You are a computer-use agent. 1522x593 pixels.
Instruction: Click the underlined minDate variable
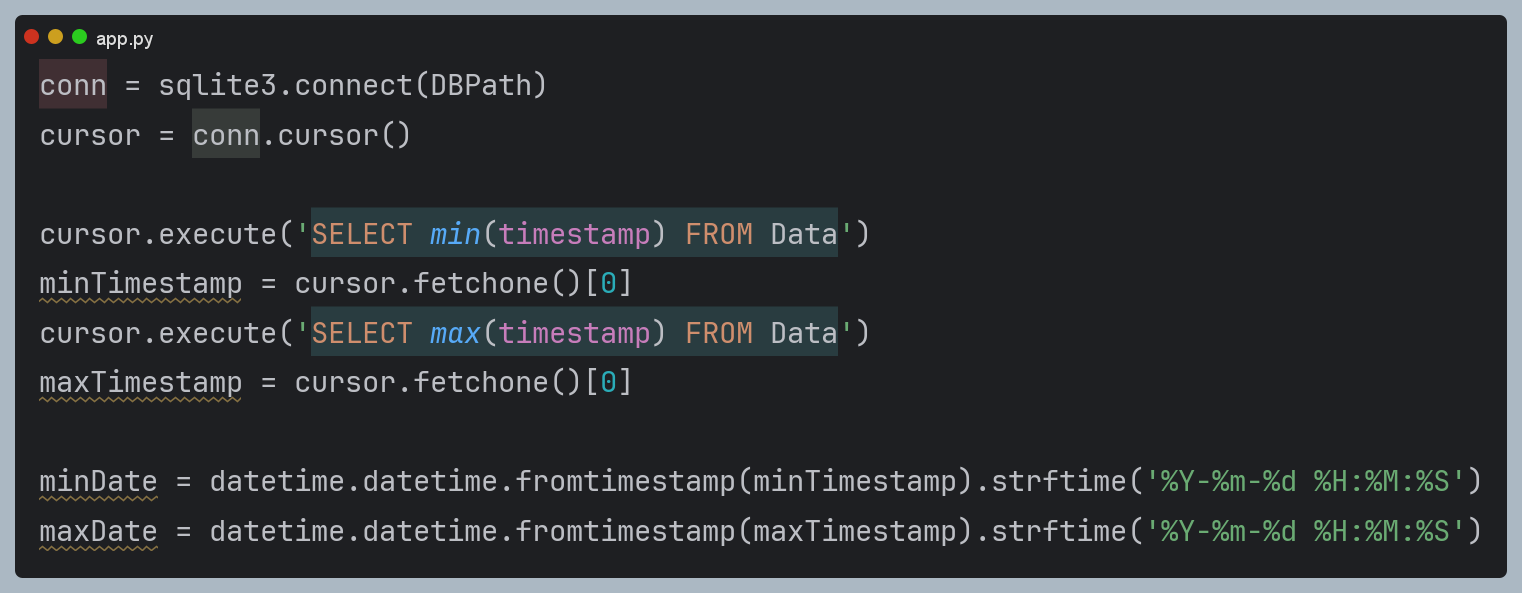pyautogui.click(x=99, y=481)
